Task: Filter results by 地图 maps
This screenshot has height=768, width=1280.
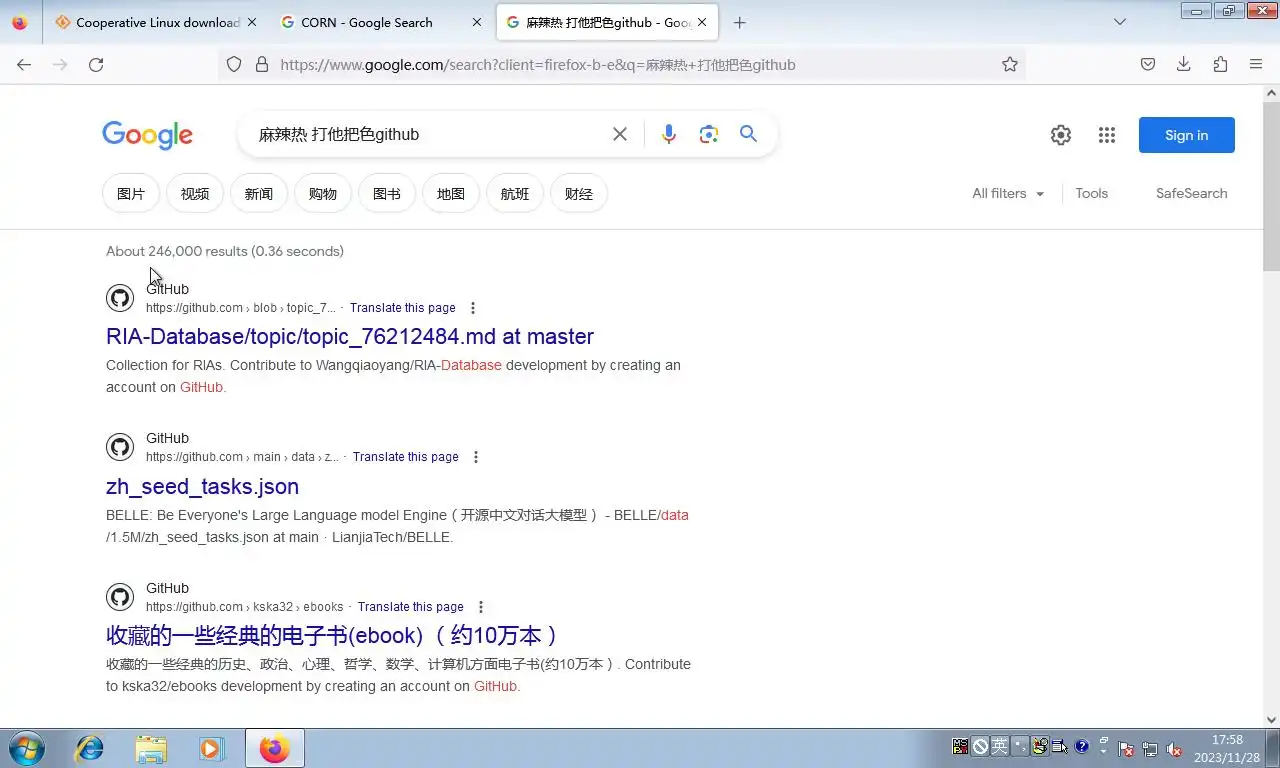Action: 451,193
